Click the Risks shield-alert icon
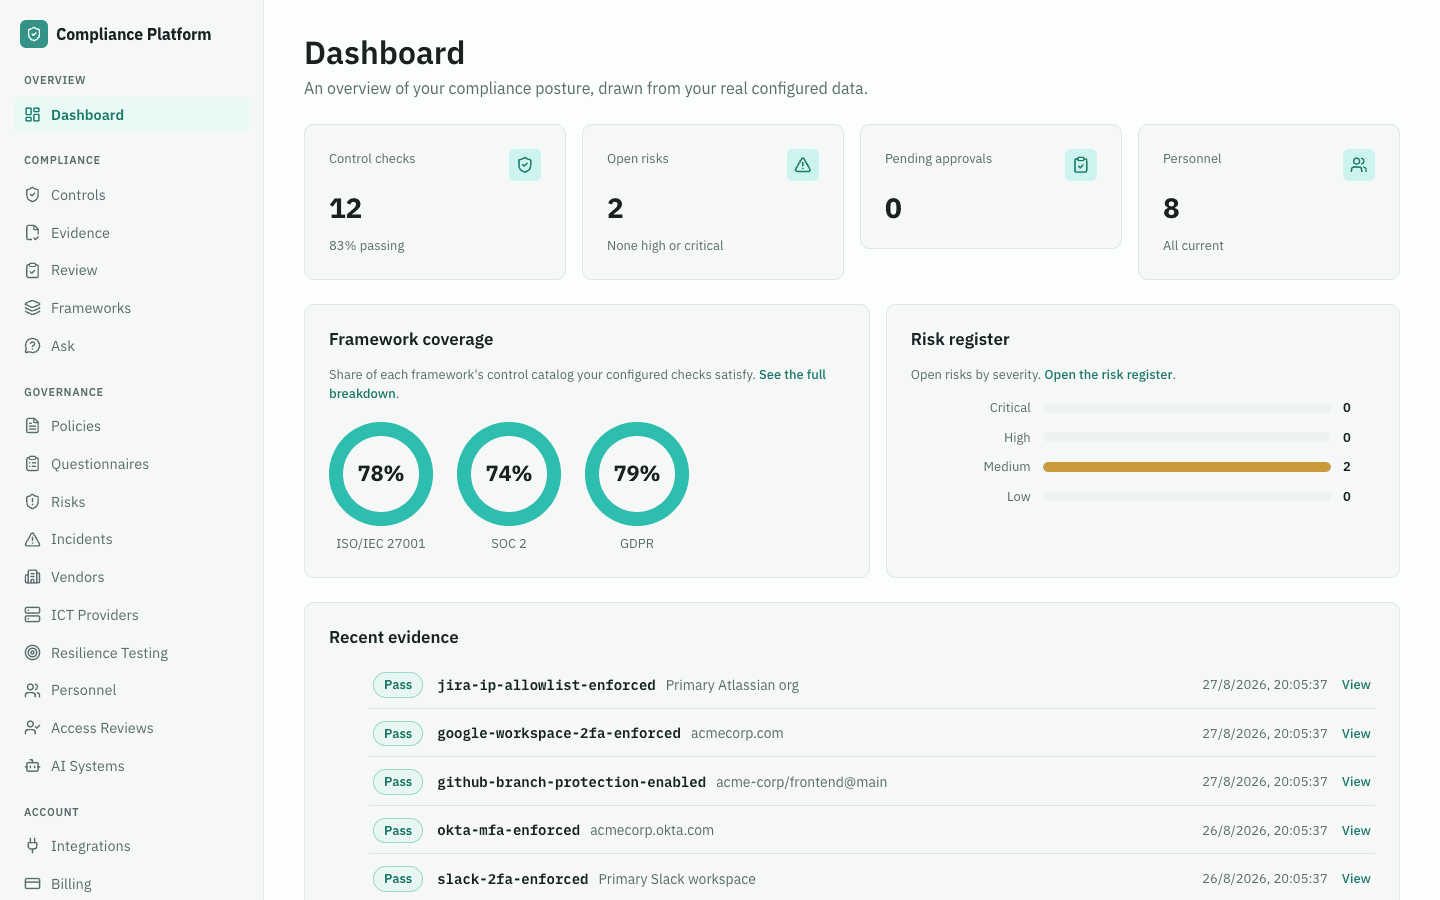The image size is (1440, 900). (x=33, y=502)
